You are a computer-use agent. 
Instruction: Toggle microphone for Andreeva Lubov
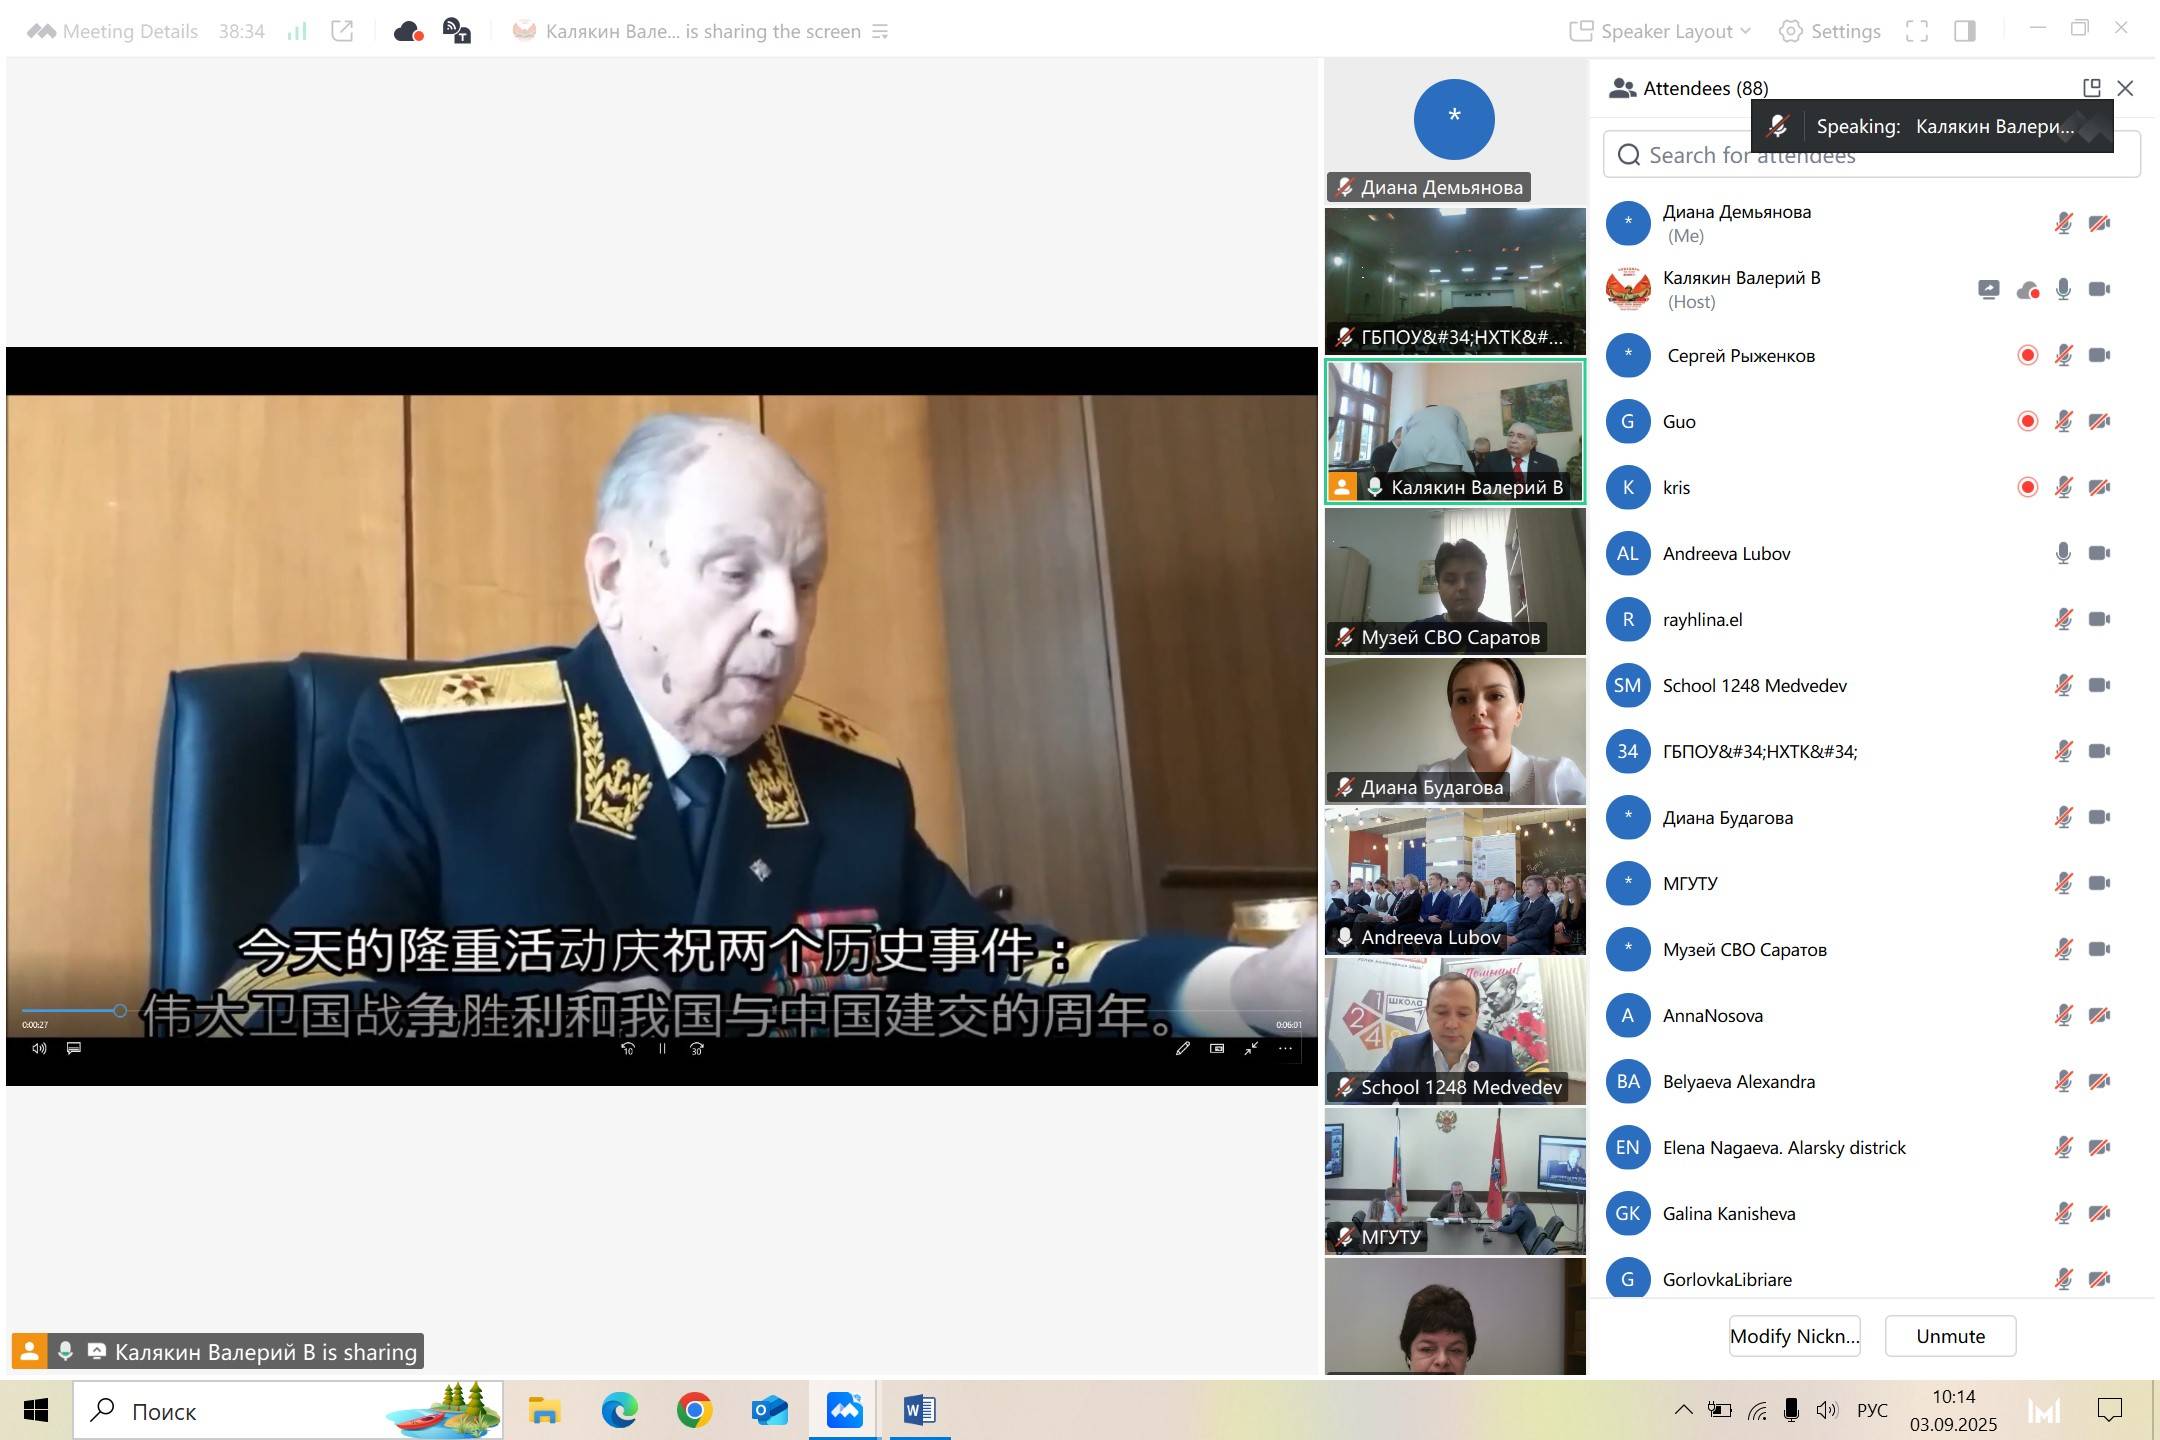pyautogui.click(x=2063, y=553)
